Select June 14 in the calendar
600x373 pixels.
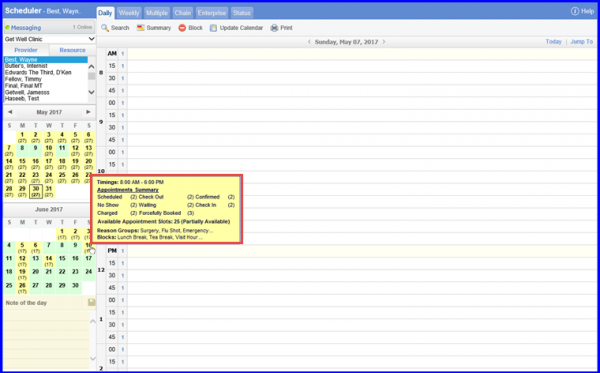click(x=49, y=261)
